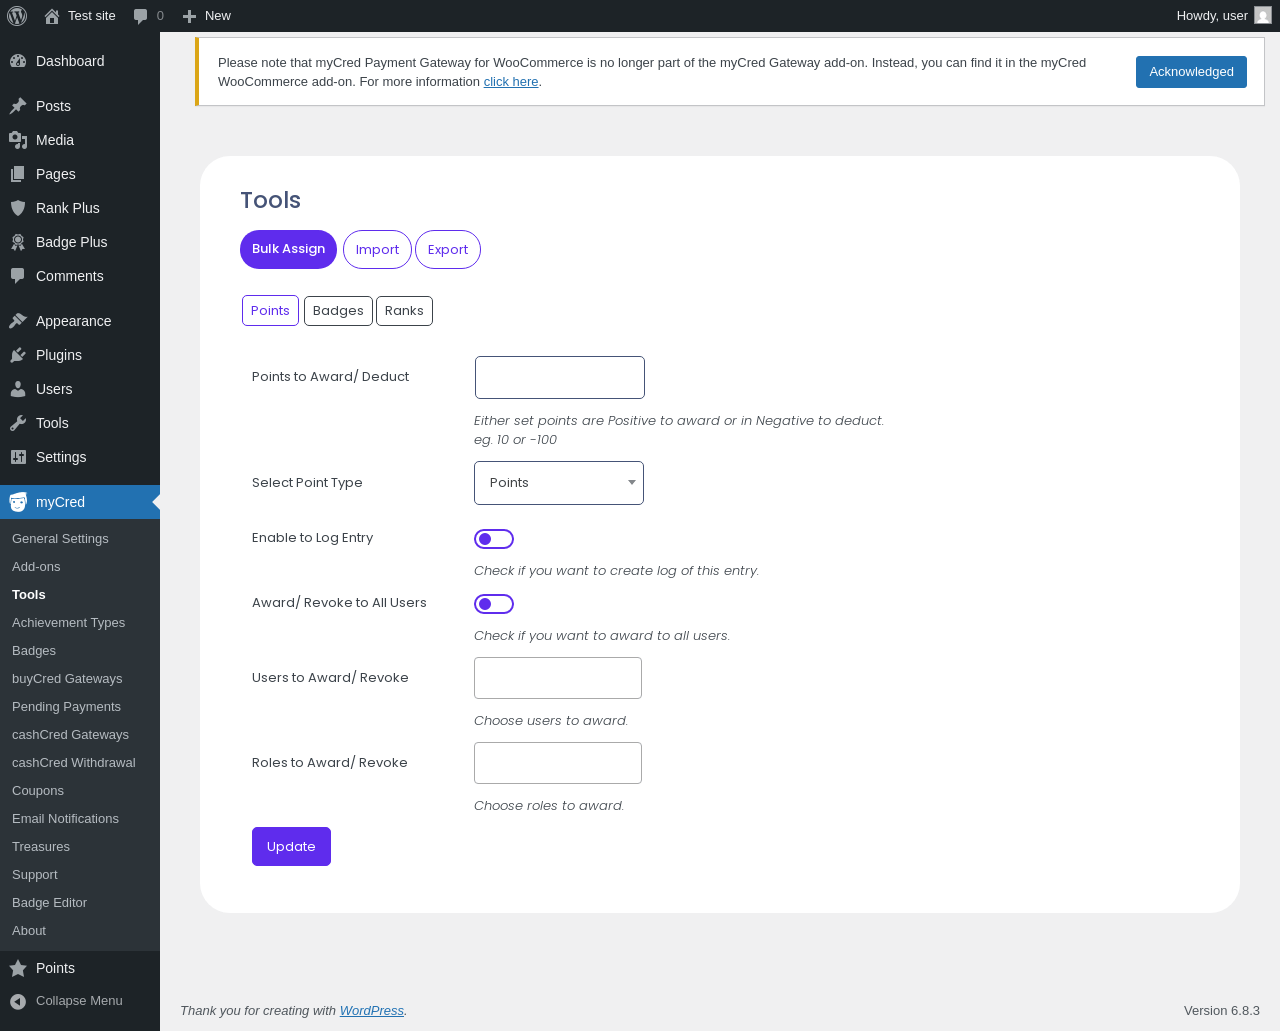This screenshot has width=1280, height=1031.
Task: Click the WordPress logo icon
Action: pyautogui.click(x=17, y=16)
